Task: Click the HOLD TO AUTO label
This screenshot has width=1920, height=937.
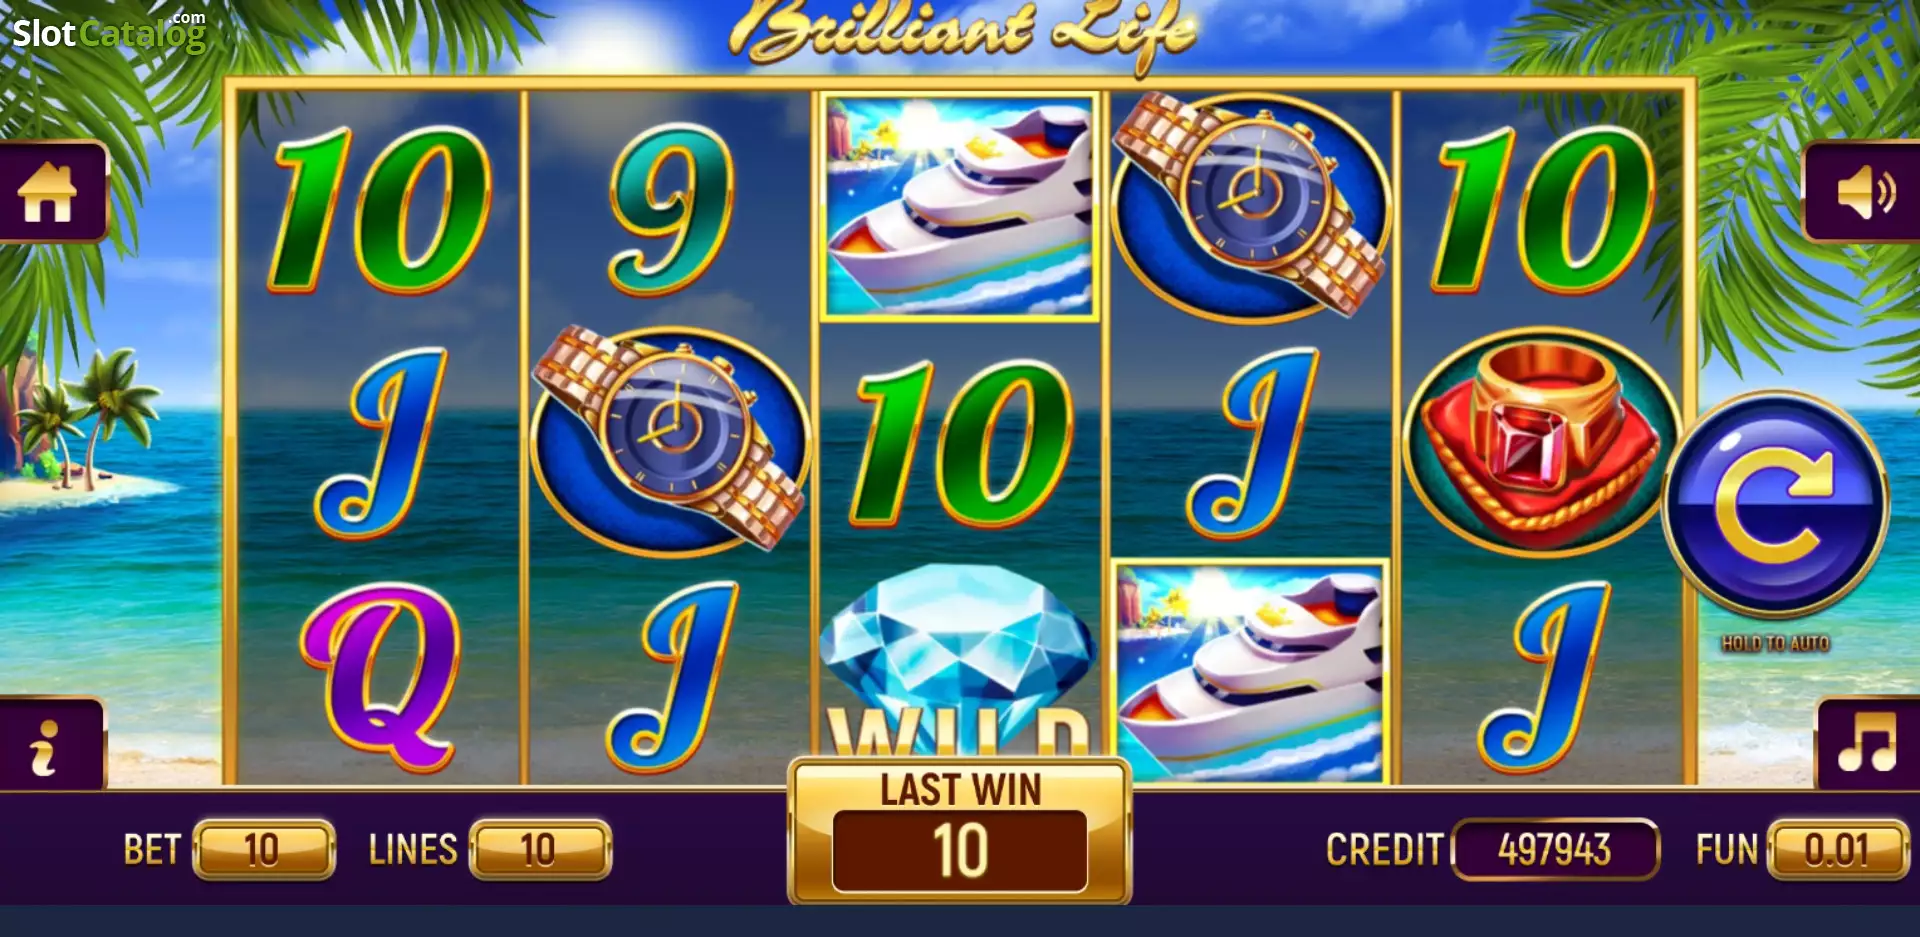Action: click(x=1775, y=643)
